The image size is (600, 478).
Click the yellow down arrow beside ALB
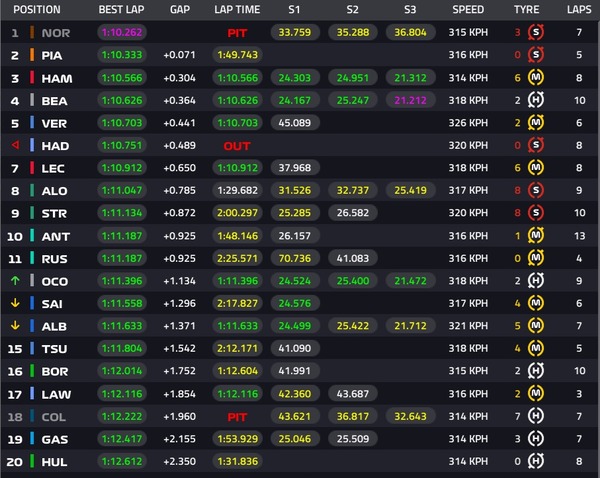pos(15,326)
